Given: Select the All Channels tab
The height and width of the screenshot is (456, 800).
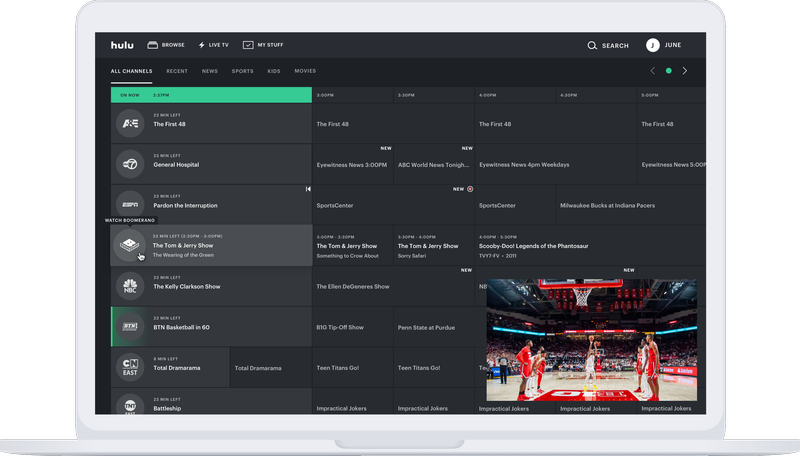Looking at the screenshot, I should pos(132,71).
